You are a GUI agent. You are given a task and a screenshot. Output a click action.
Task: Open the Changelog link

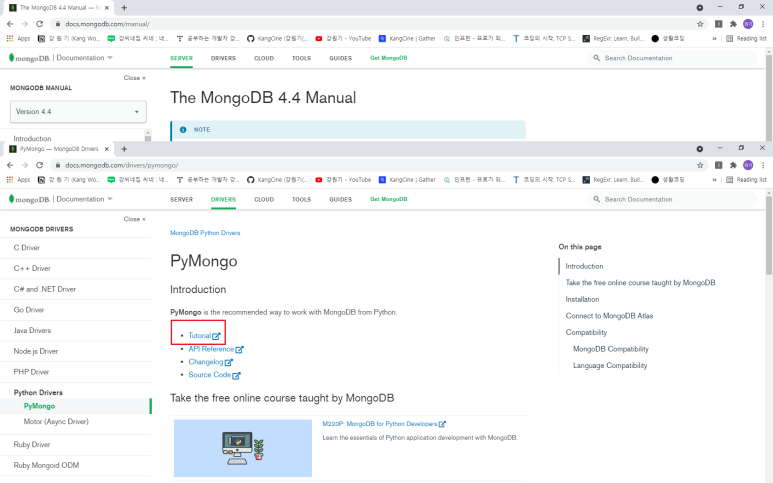click(211, 362)
